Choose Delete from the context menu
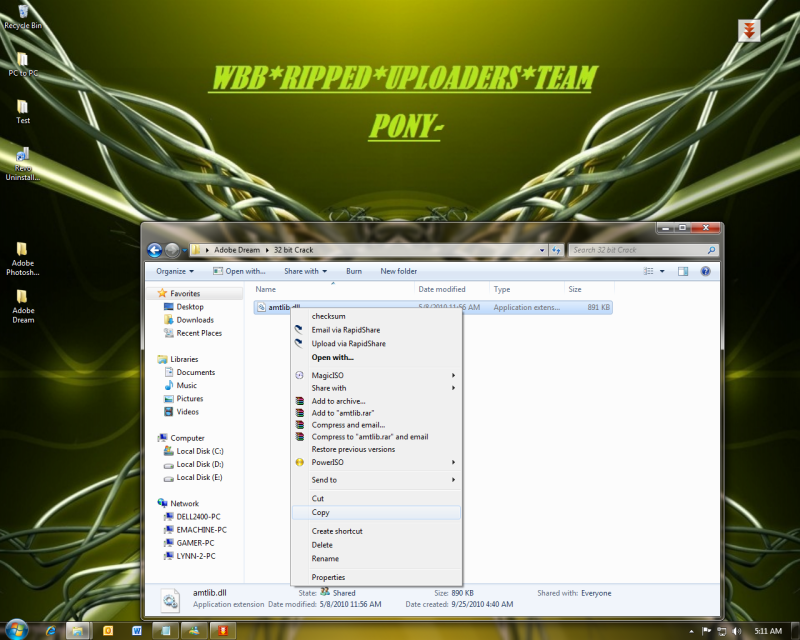 (376, 545)
